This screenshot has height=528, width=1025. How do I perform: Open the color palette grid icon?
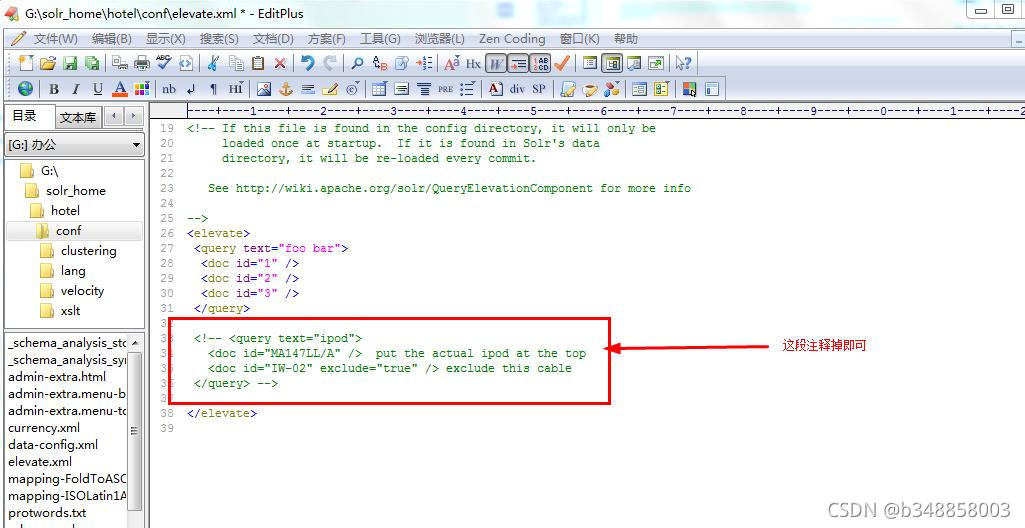pyautogui.click(x=141, y=89)
